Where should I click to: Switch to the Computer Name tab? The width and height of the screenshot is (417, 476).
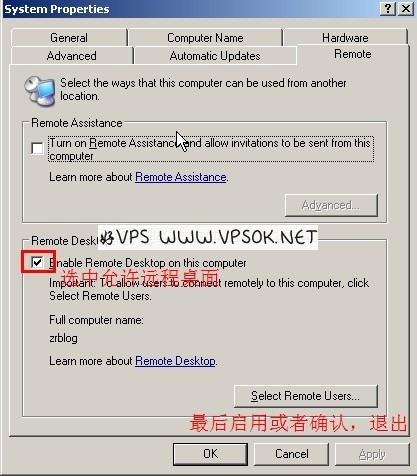pyautogui.click(x=205, y=38)
